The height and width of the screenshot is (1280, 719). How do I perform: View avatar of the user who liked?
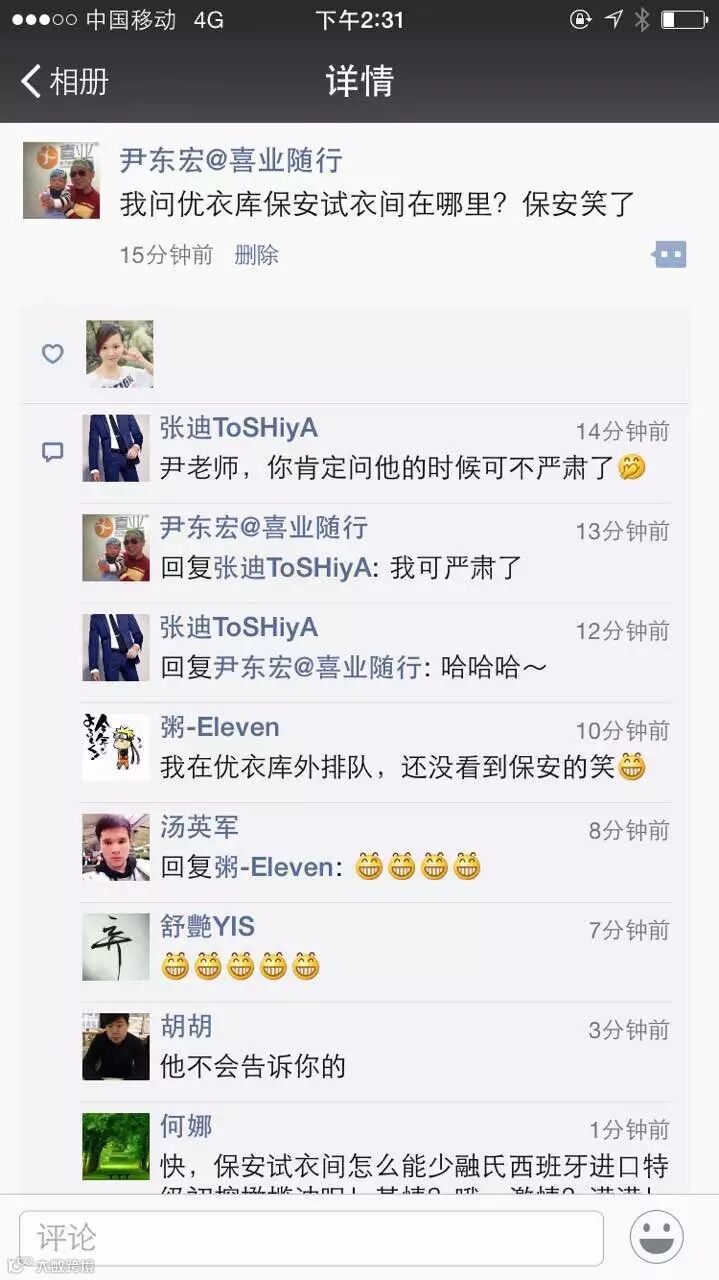click(120, 354)
